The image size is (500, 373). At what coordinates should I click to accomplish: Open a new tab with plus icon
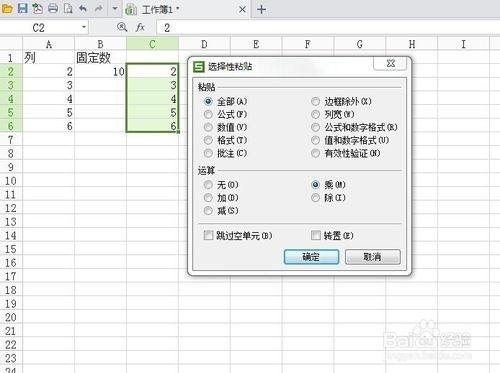261,9
